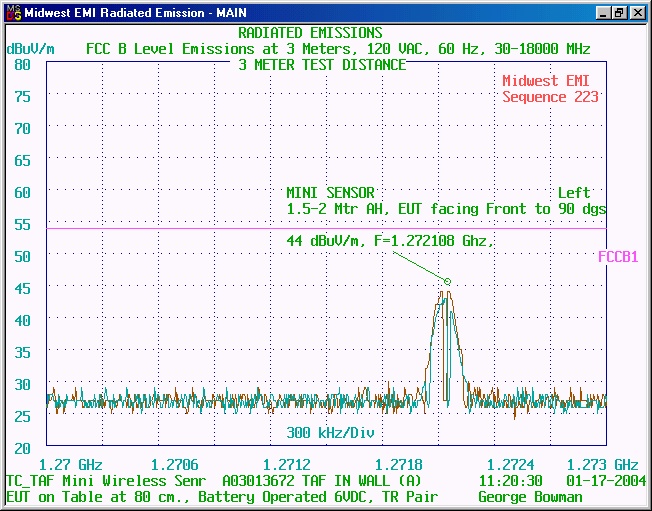652x511 pixels.
Task: Click the red Midwest EMI label
Action: coord(550,81)
